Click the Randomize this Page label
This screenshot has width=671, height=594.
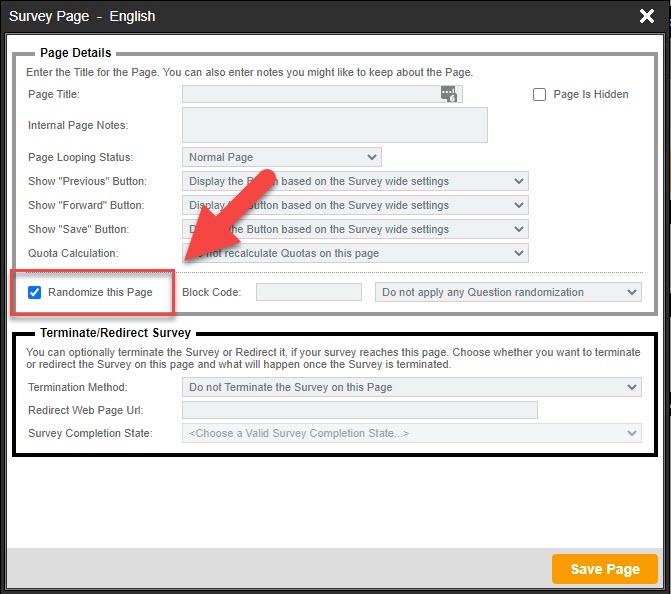pos(100,292)
